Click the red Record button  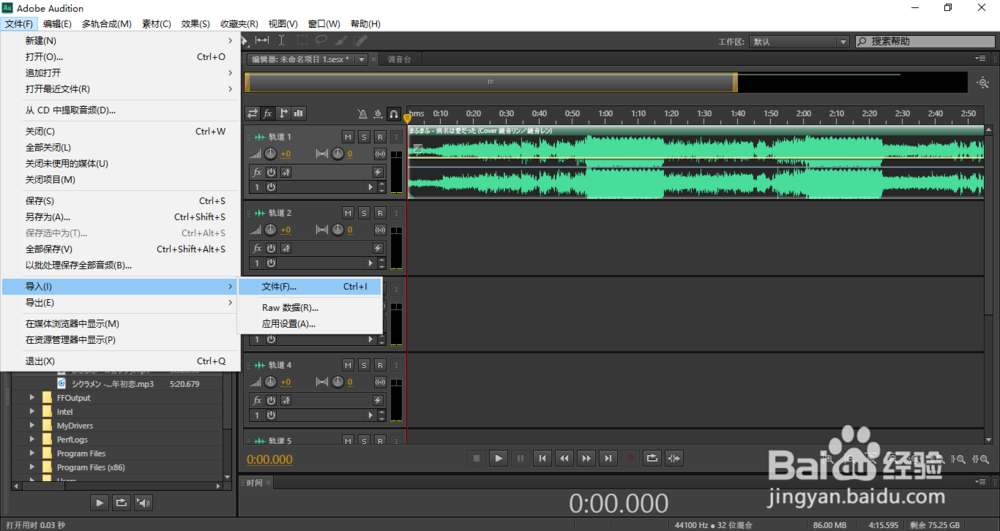630,458
